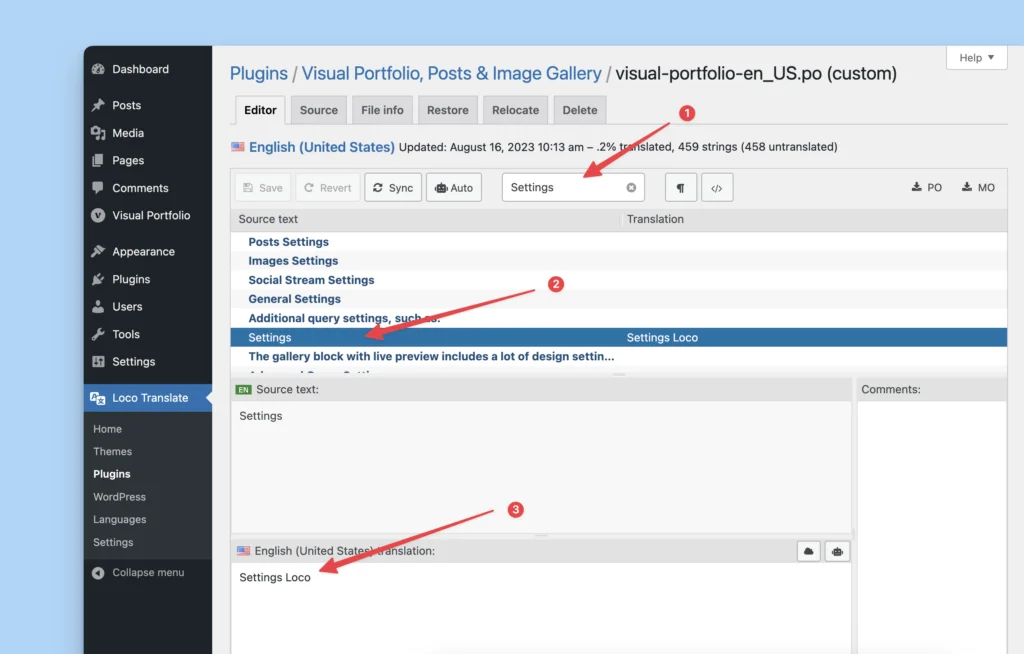Click the Settings sliders icon in sidebar
This screenshot has height=654, width=1024.
[98, 362]
